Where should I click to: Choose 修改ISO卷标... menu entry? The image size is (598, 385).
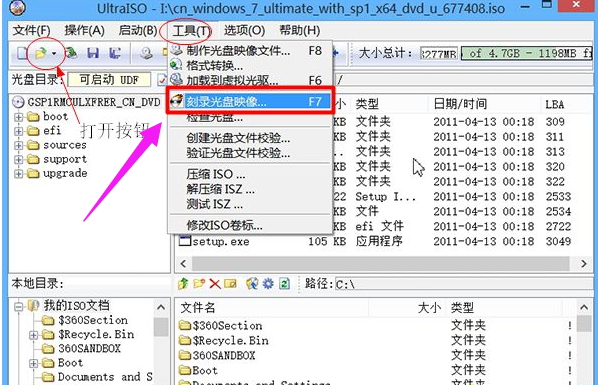250,226
